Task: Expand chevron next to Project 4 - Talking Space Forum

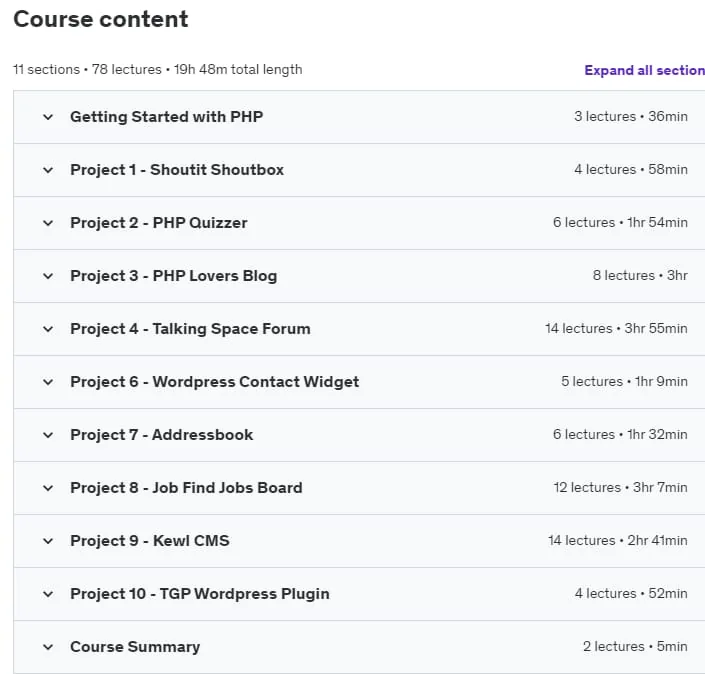Action: [x=48, y=329]
